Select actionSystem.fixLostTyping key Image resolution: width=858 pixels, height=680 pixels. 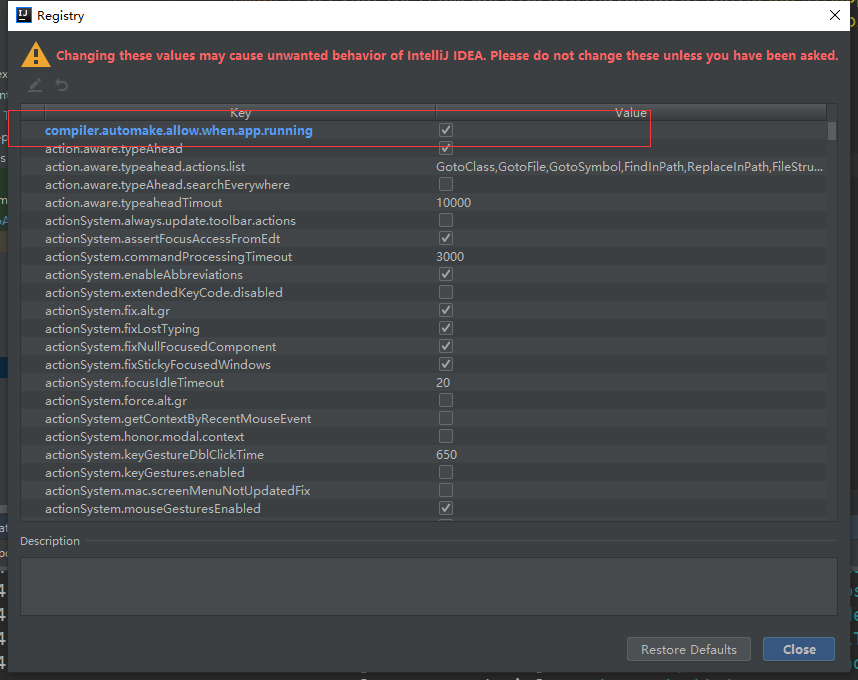(x=122, y=329)
